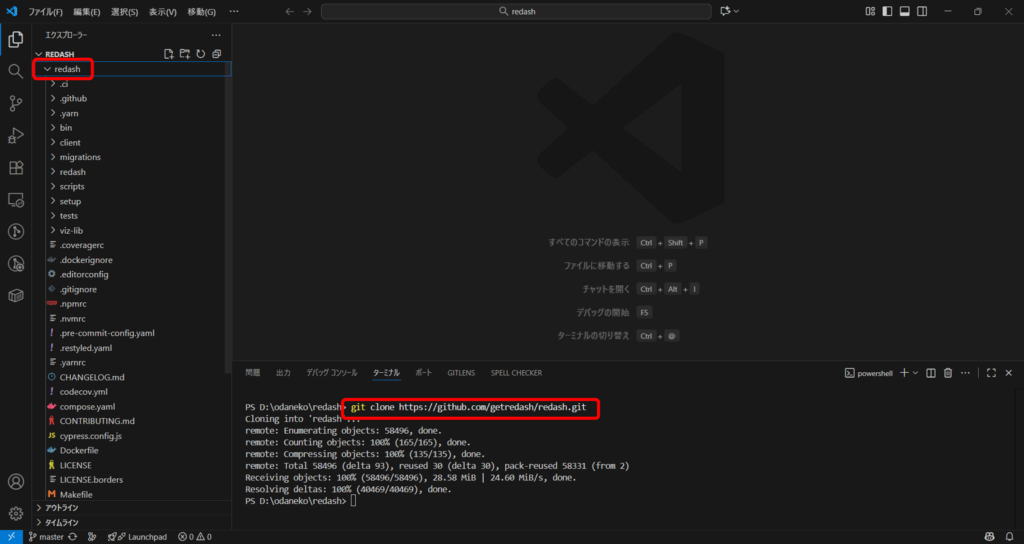Open the new terminal profile dropdown arrow

point(916,373)
